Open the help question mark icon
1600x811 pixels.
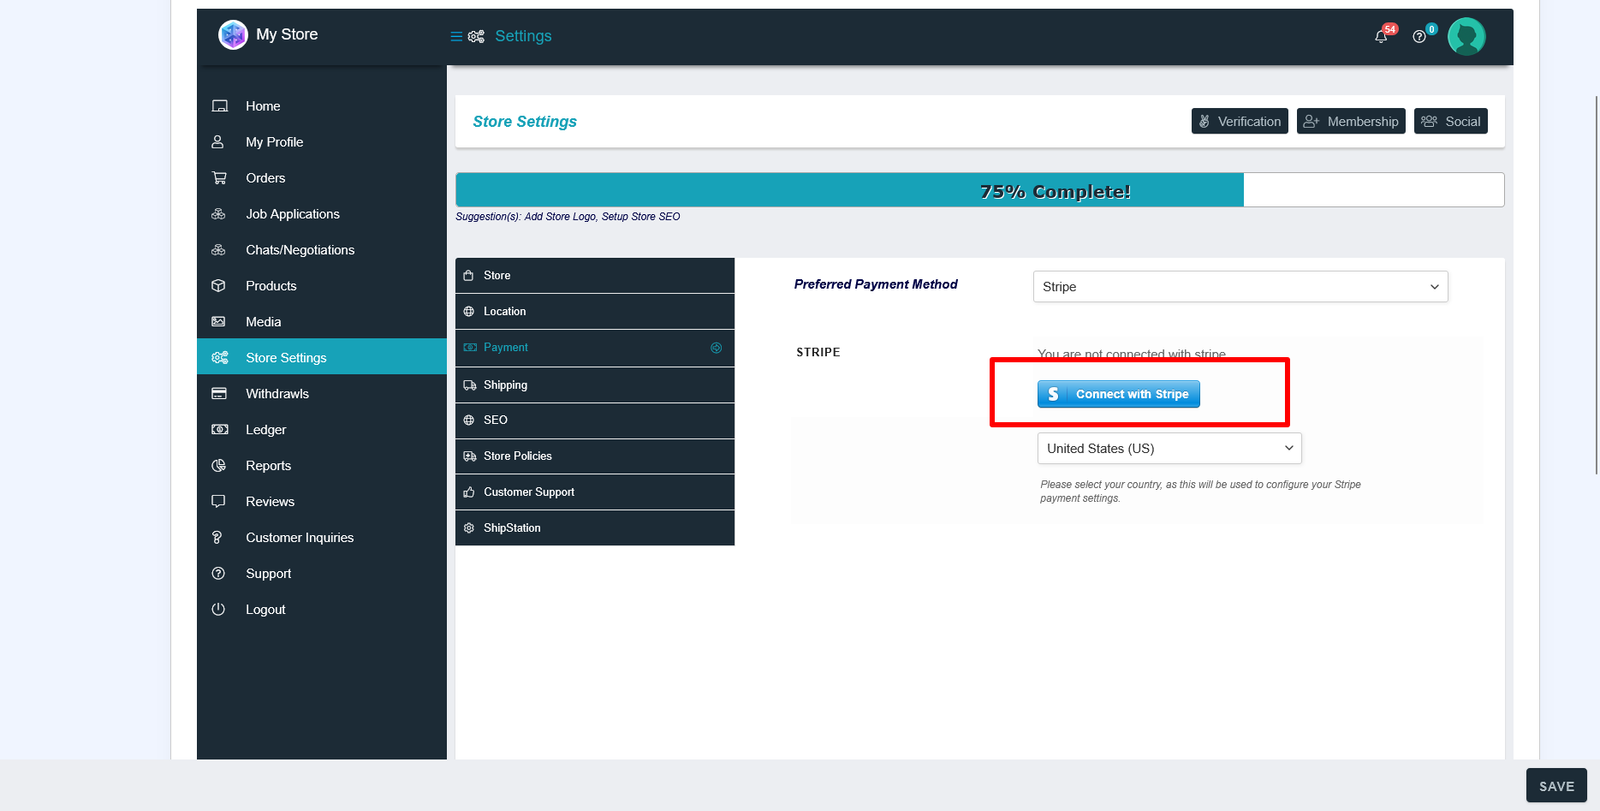click(1419, 37)
